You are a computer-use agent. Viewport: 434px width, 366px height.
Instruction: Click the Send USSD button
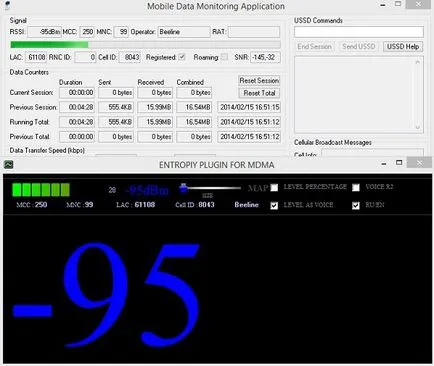pyautogui.click(x=358, y=46)
